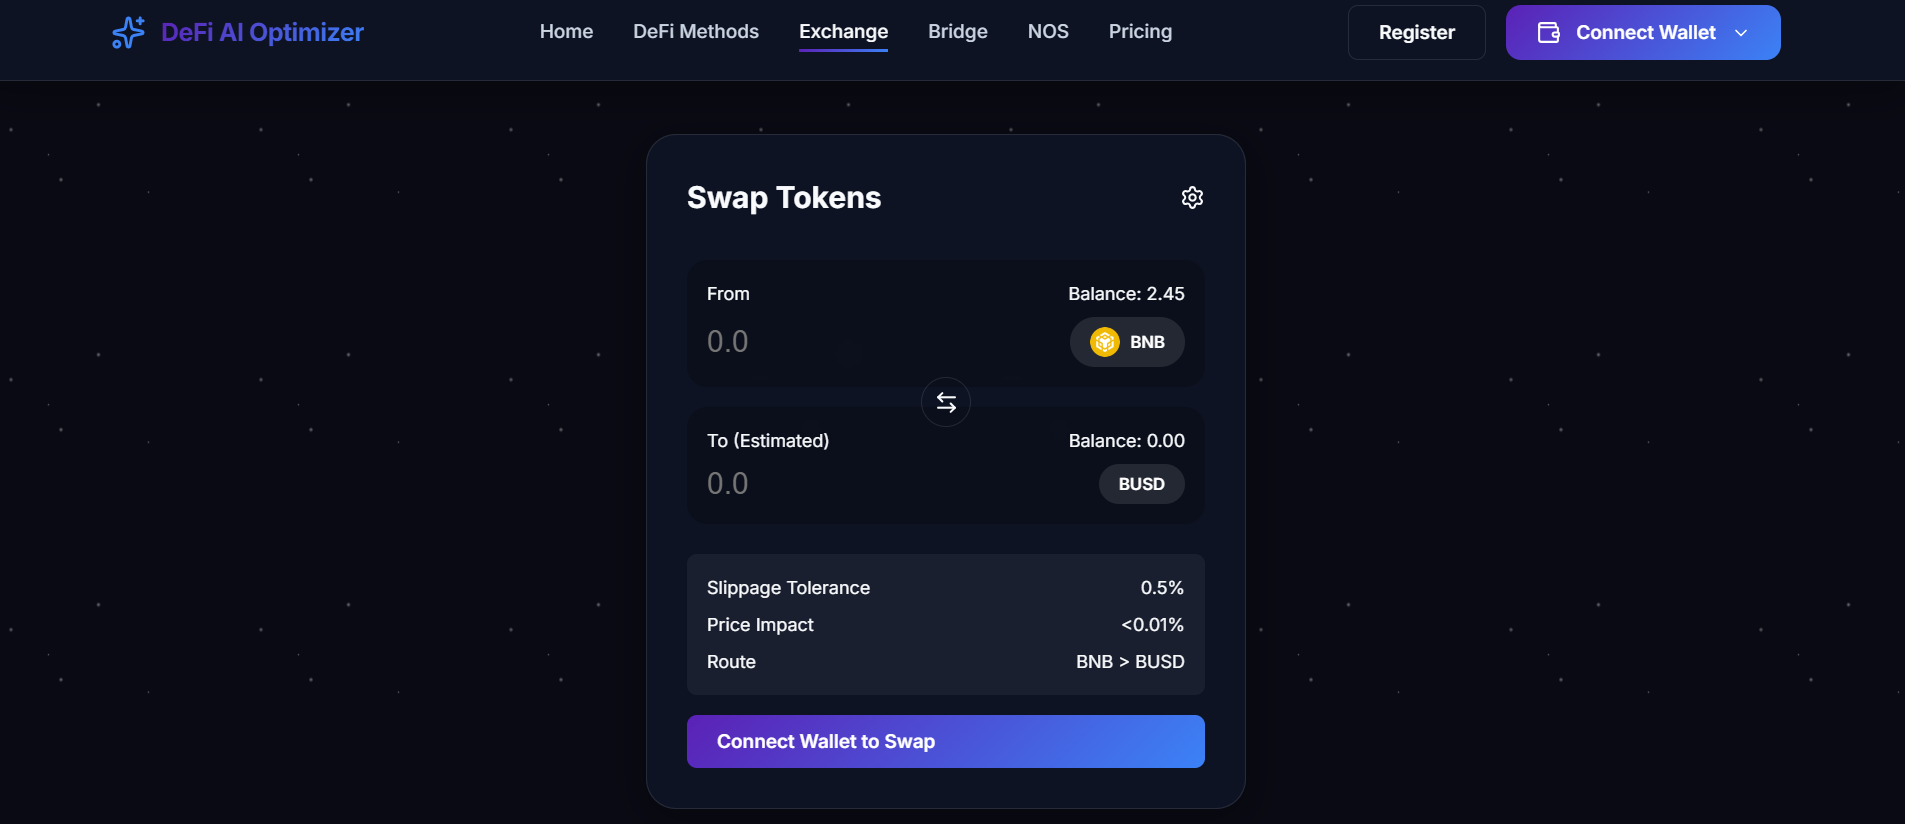
Task: Go to the Home menu item
Action: (566, 32)
